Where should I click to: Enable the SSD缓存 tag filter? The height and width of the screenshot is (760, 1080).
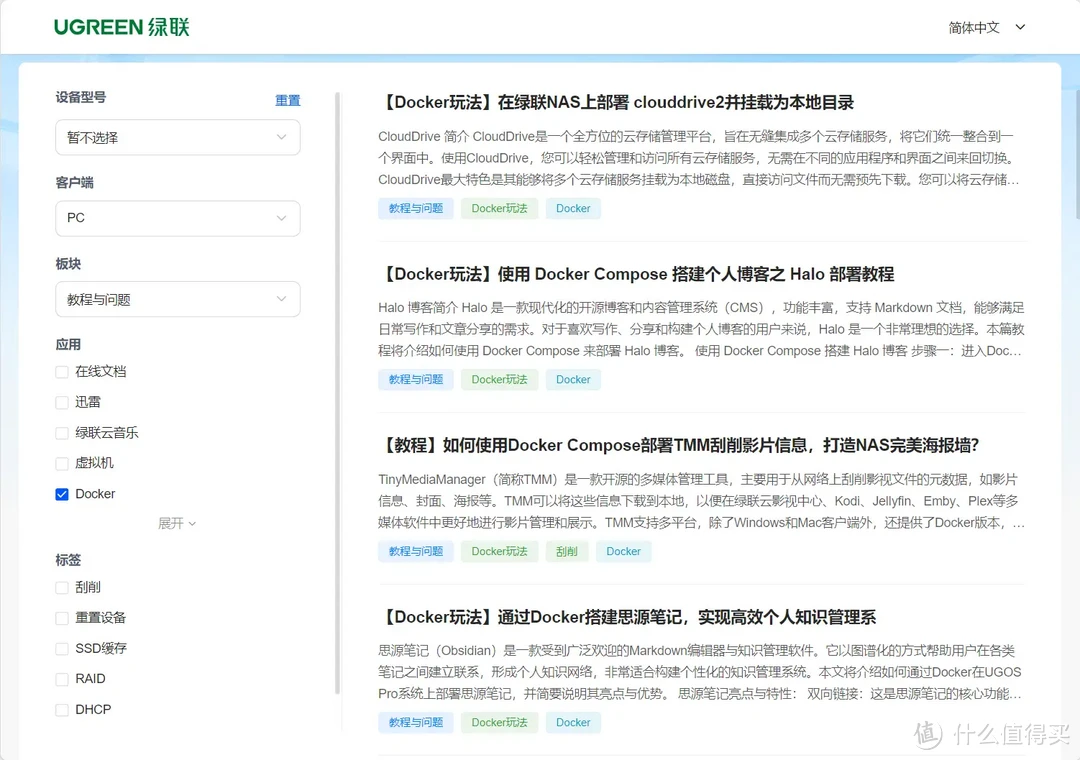coord(61,648)
